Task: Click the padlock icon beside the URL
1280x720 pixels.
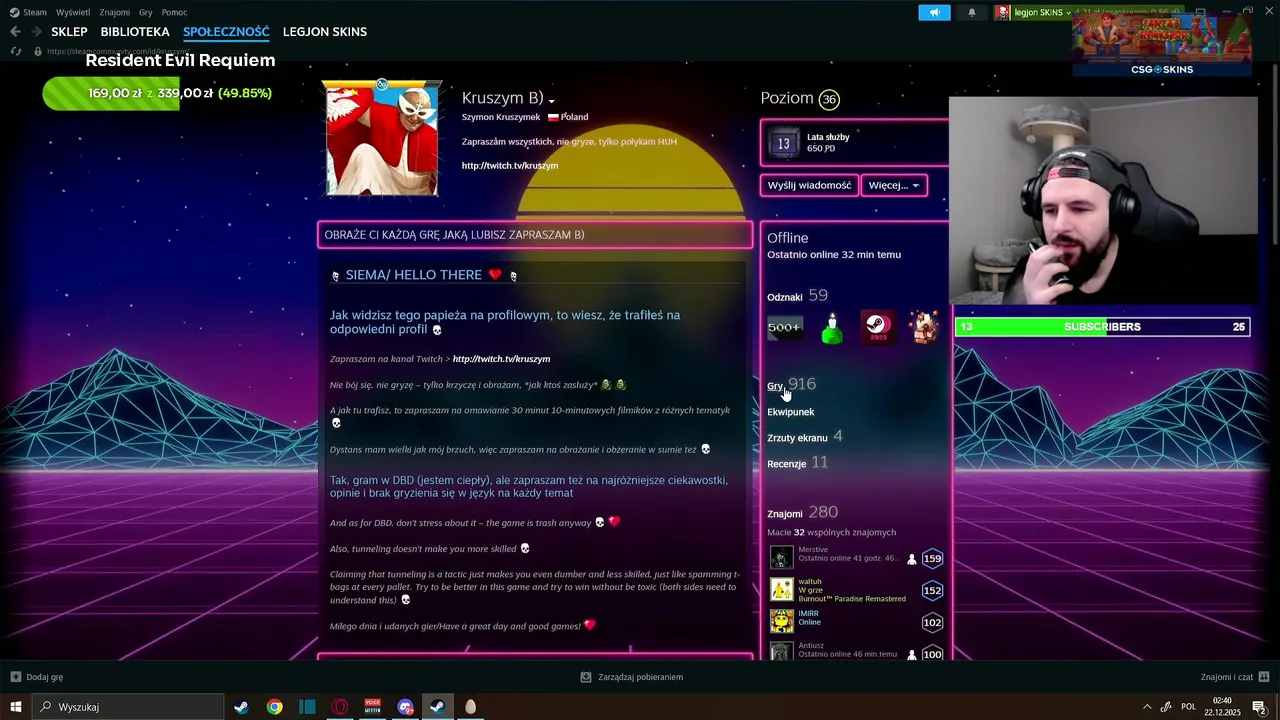Action: click(x=38, y=51)
